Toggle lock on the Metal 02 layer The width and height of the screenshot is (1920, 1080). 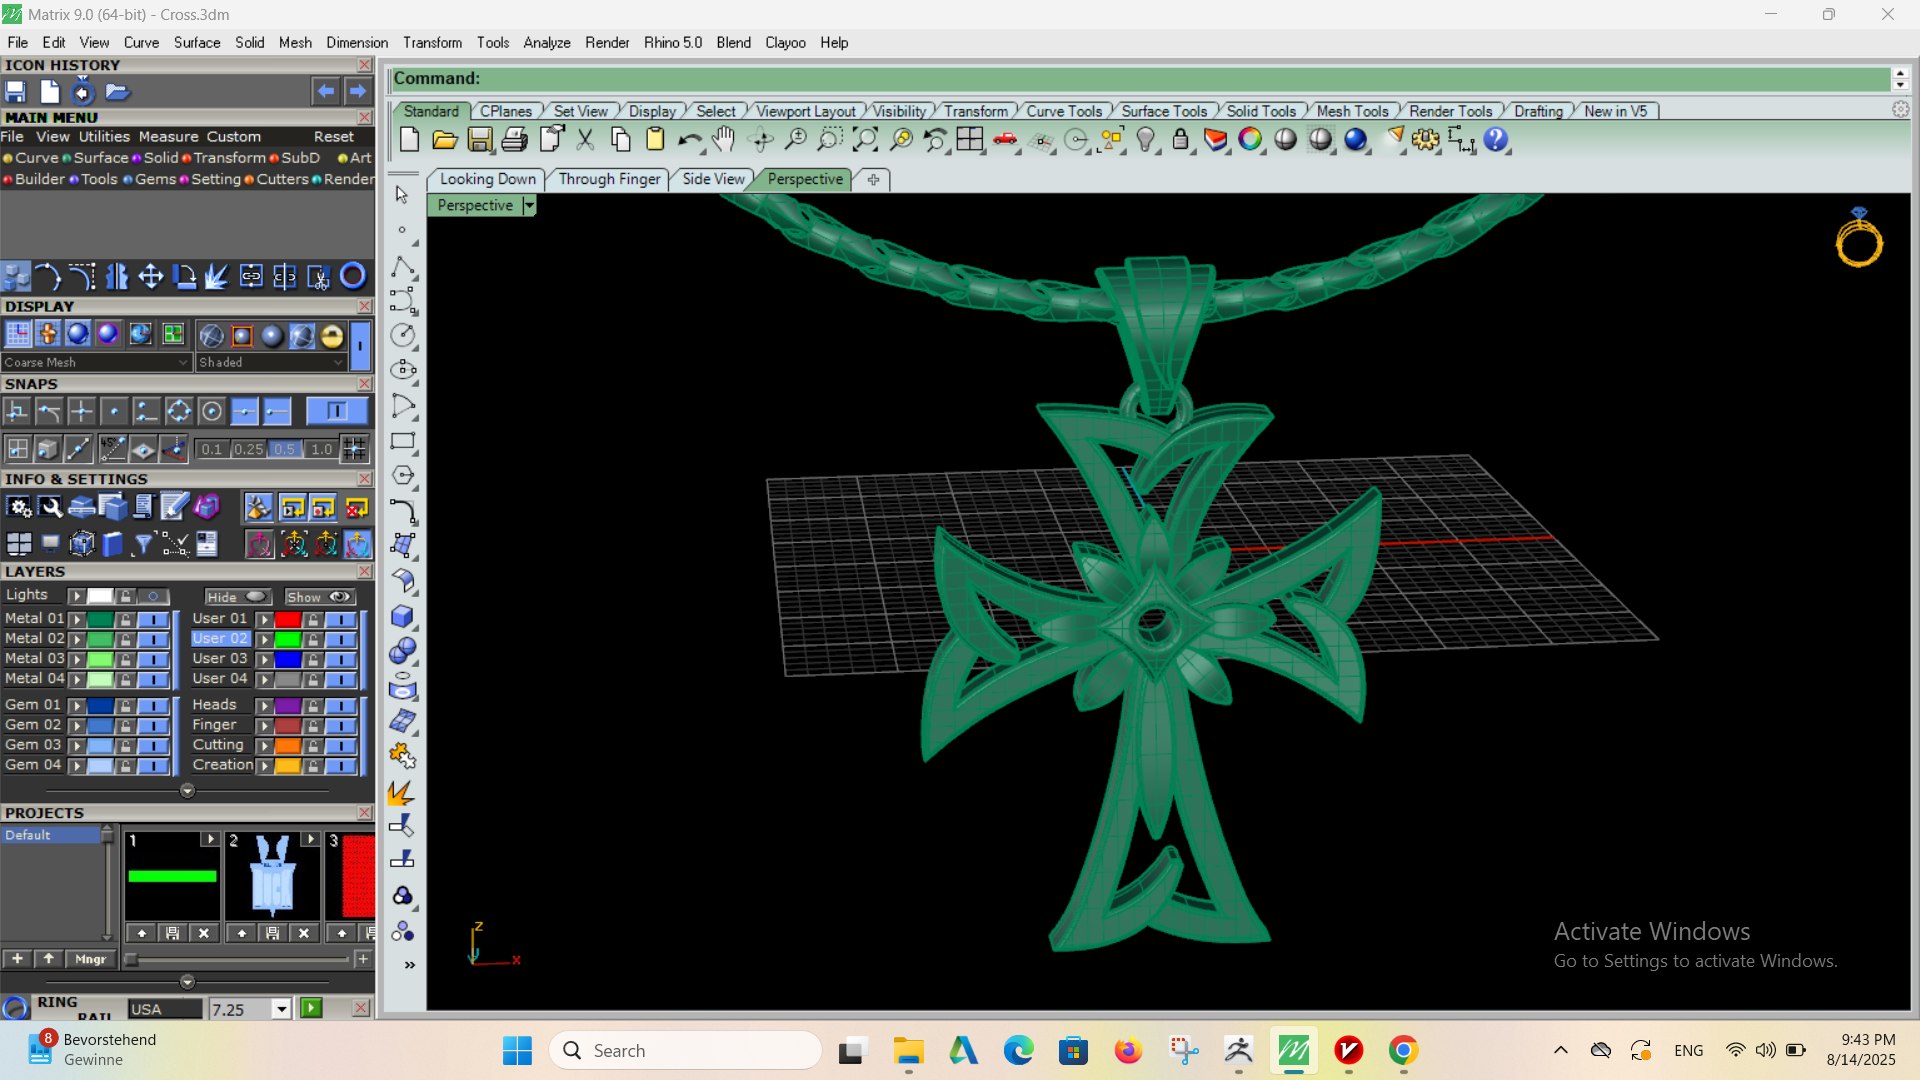tap(125, 639)
